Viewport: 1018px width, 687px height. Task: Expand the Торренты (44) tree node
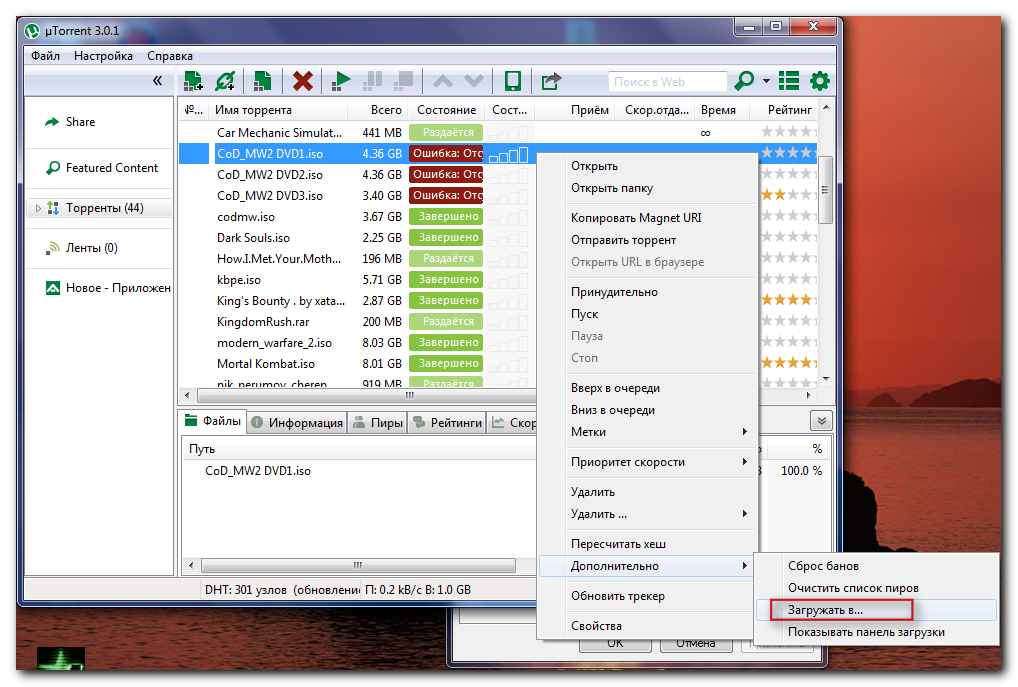[38, 208]
